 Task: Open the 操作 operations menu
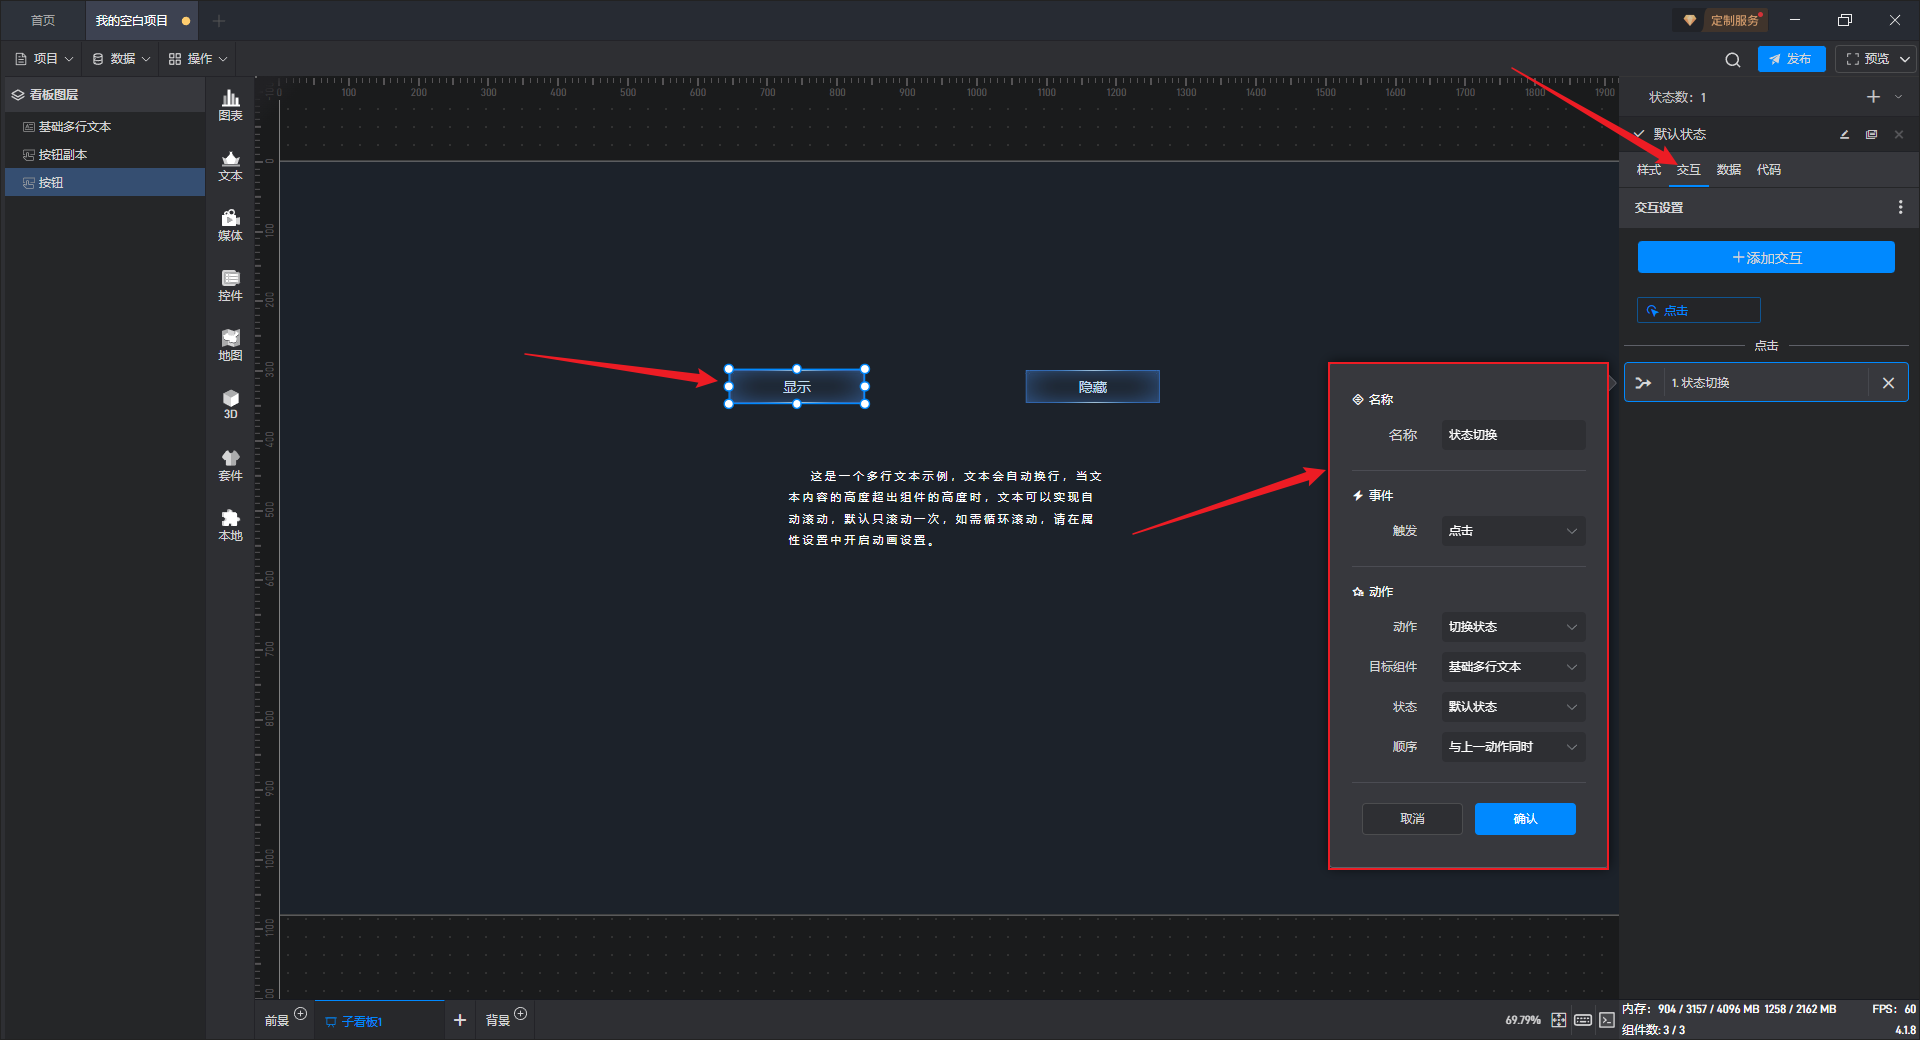coord(198,59)
